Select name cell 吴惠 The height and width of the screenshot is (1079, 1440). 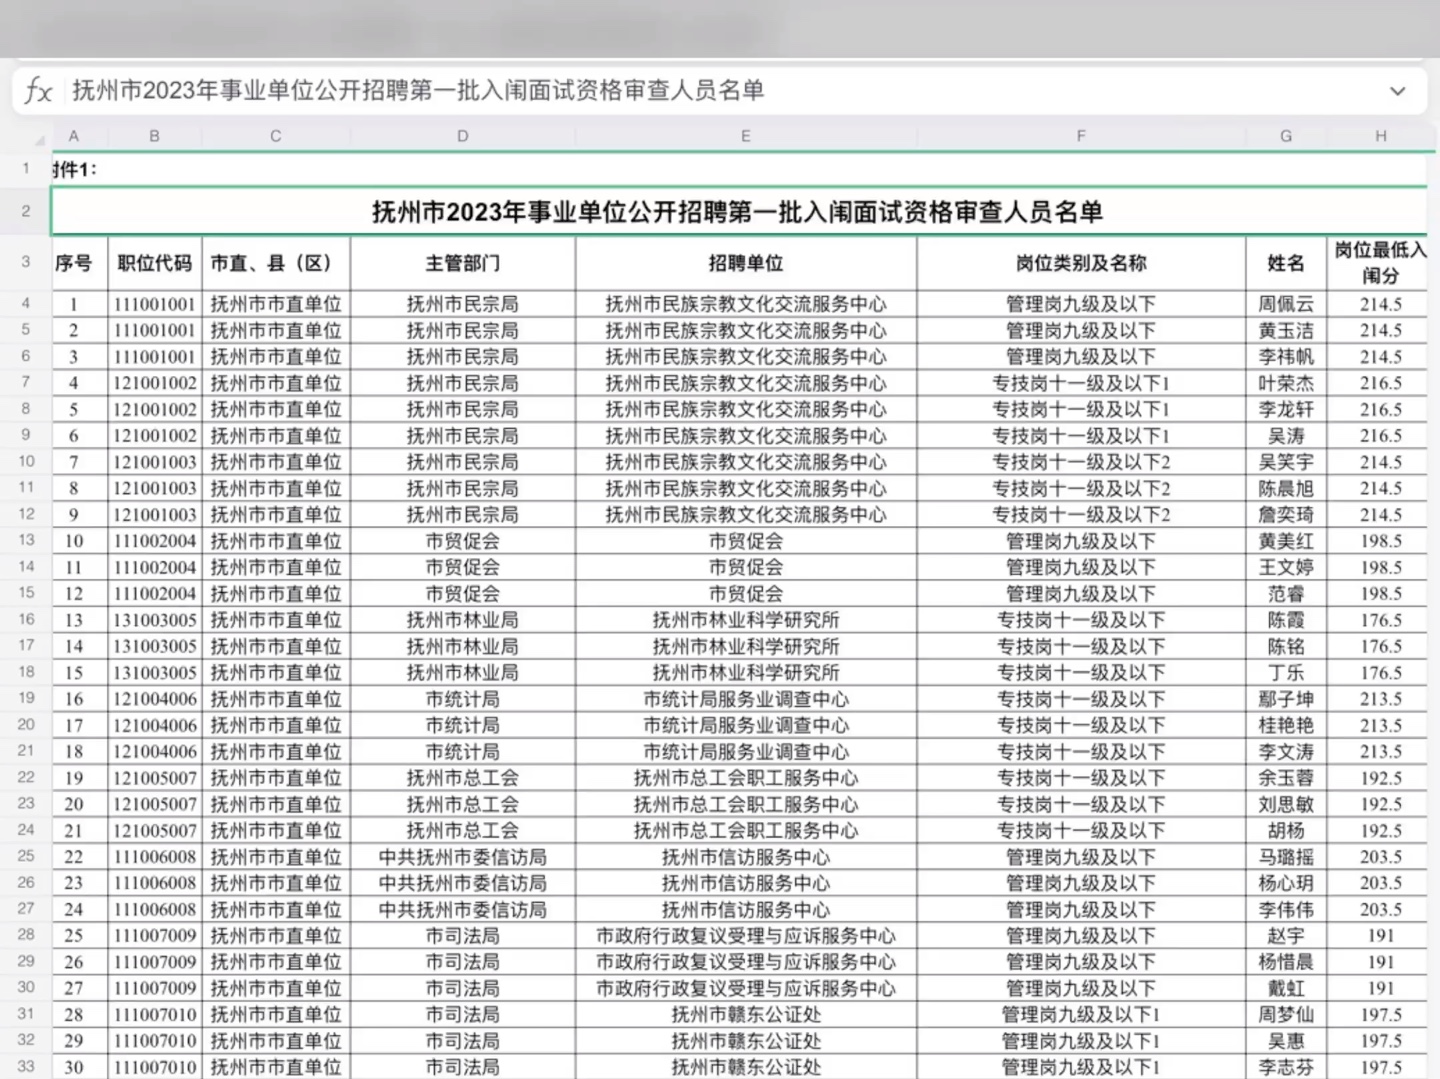(1286, 1041)
